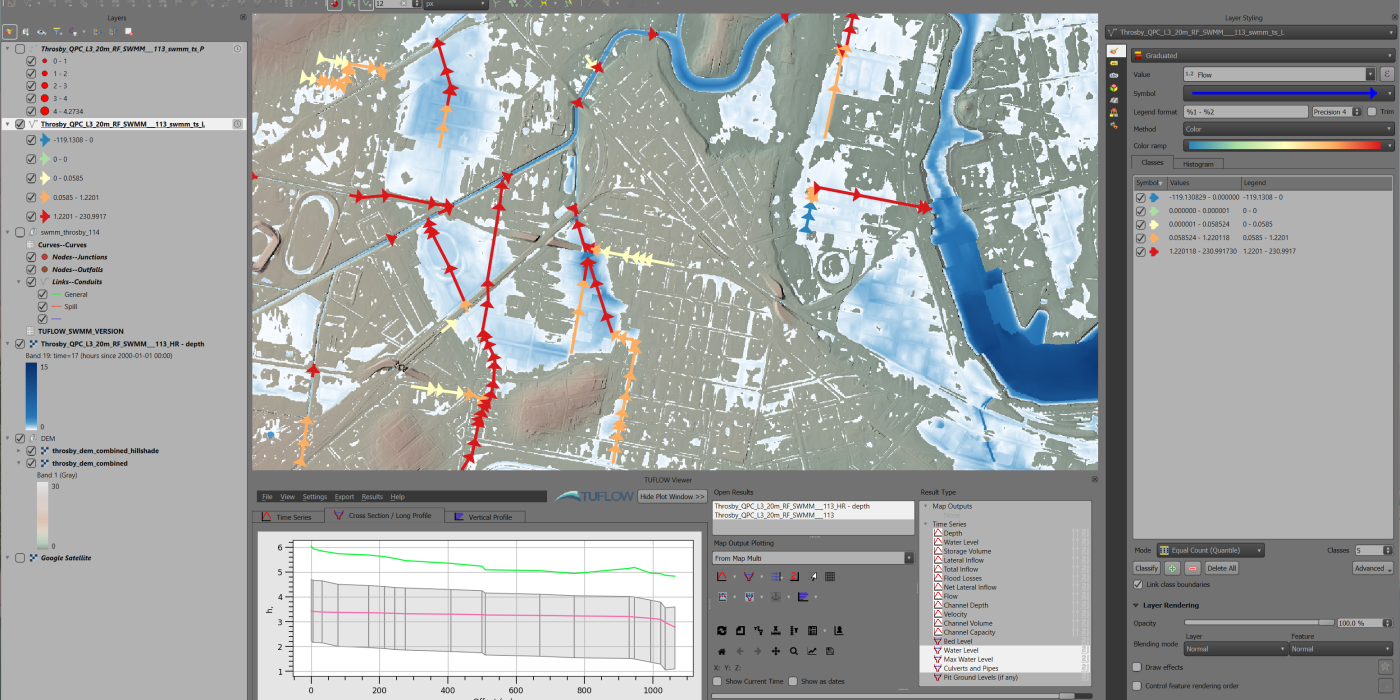Uncheck the 4 - 4.2734 legend class
This screenshot has height=700, width=1400.
point(31,111)
